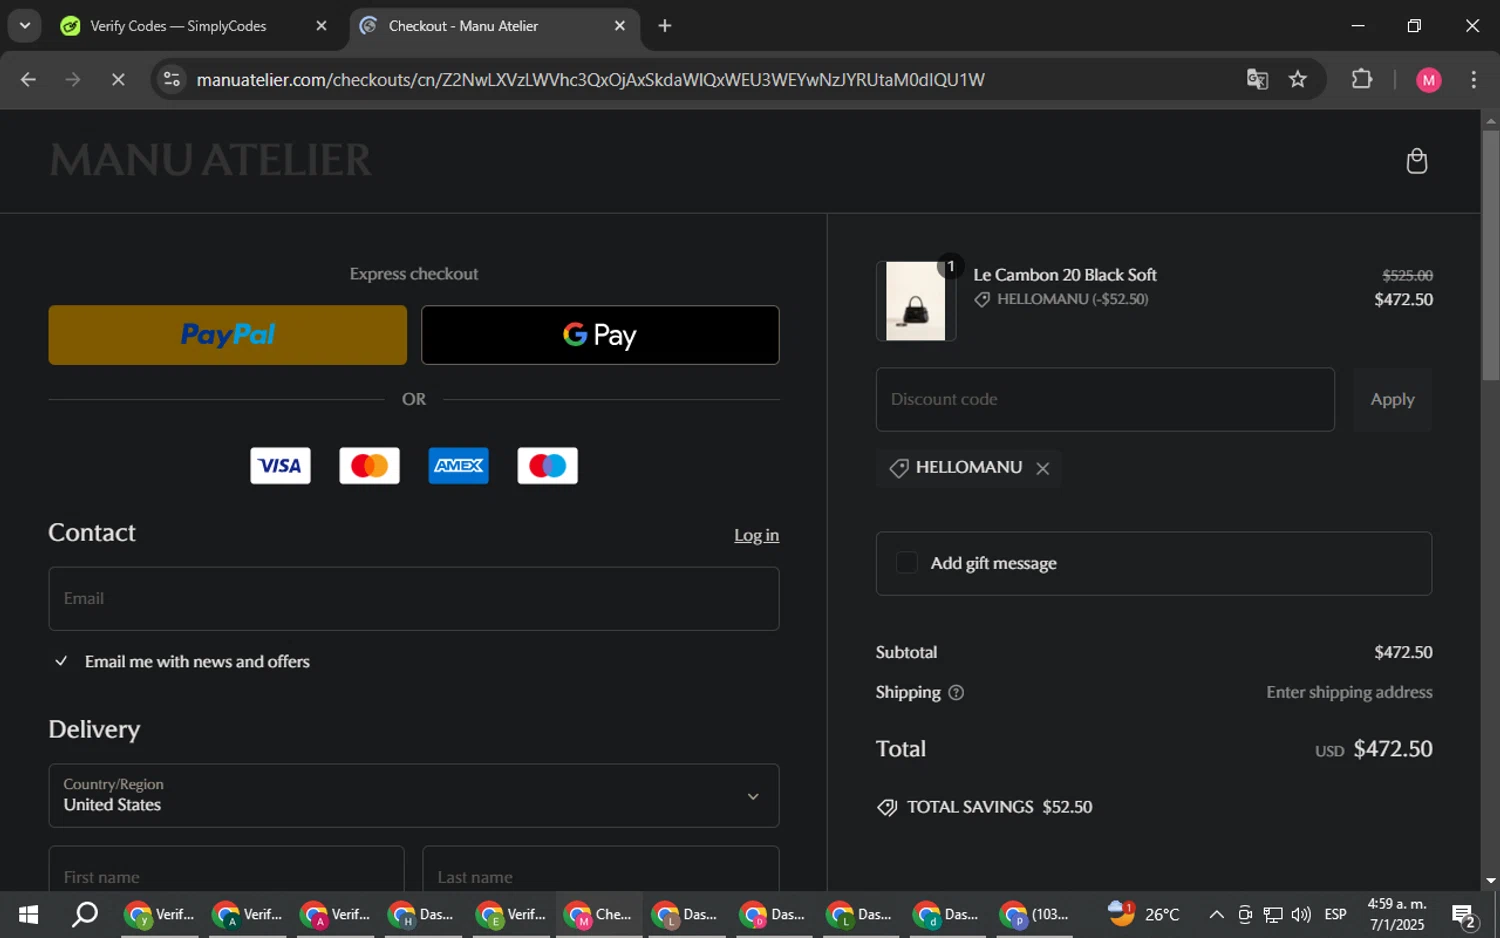View site information for manuatelier.com
Image resolution: width=1500 pixels, height=938 pixels.
[172, 79]
